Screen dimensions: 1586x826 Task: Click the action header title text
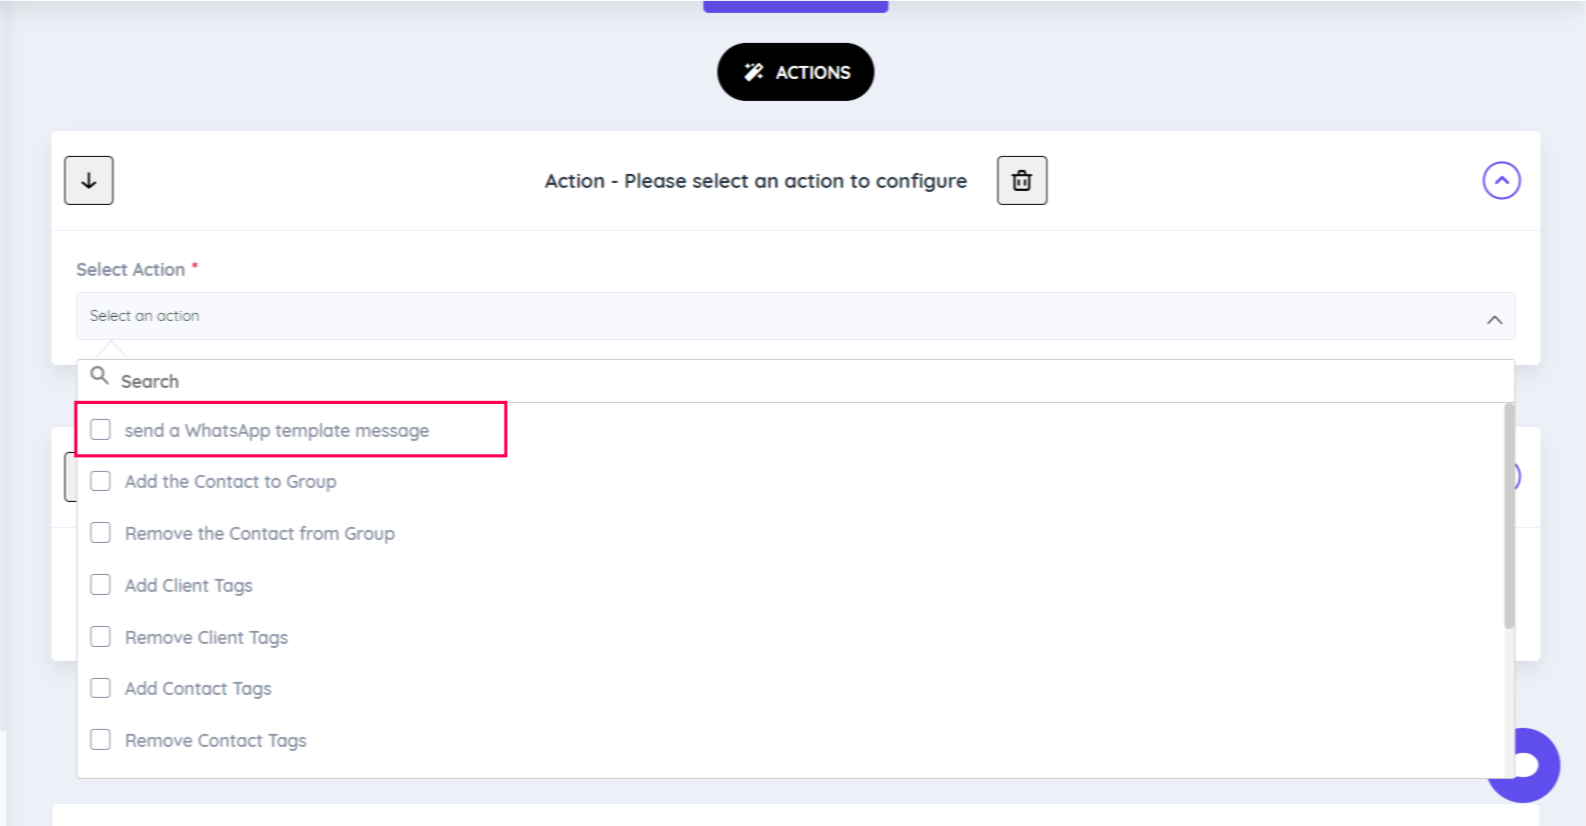[x=755, y=181]
